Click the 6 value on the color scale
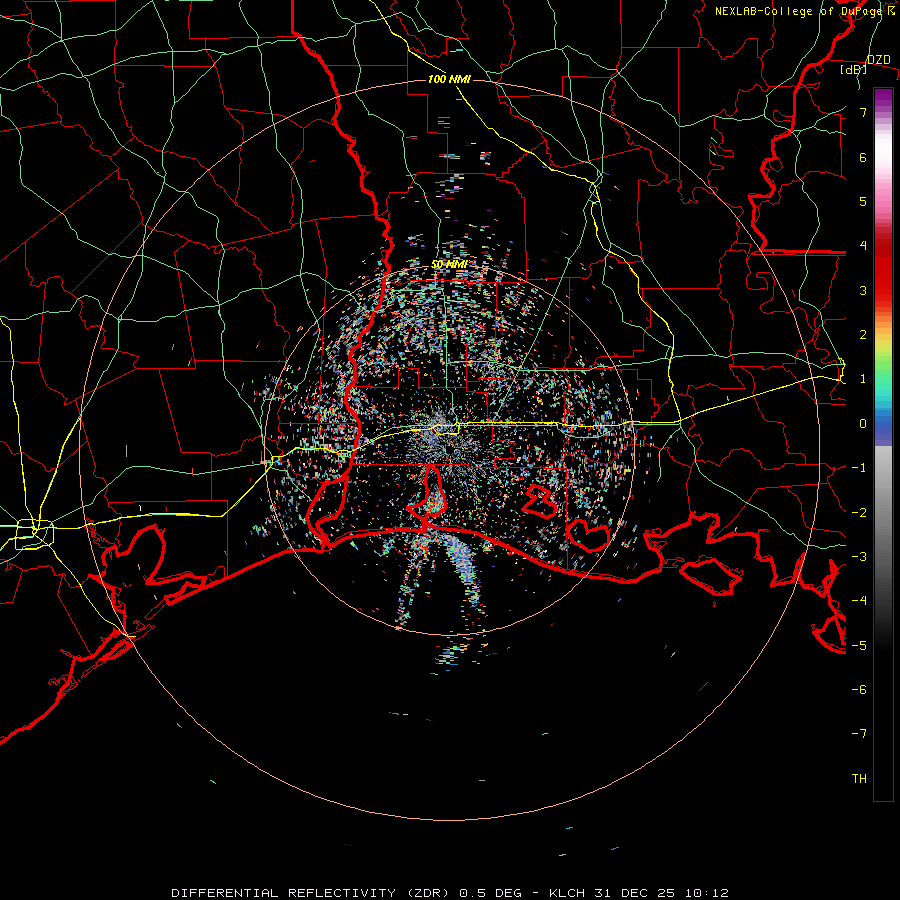 (x=863, y=157)
